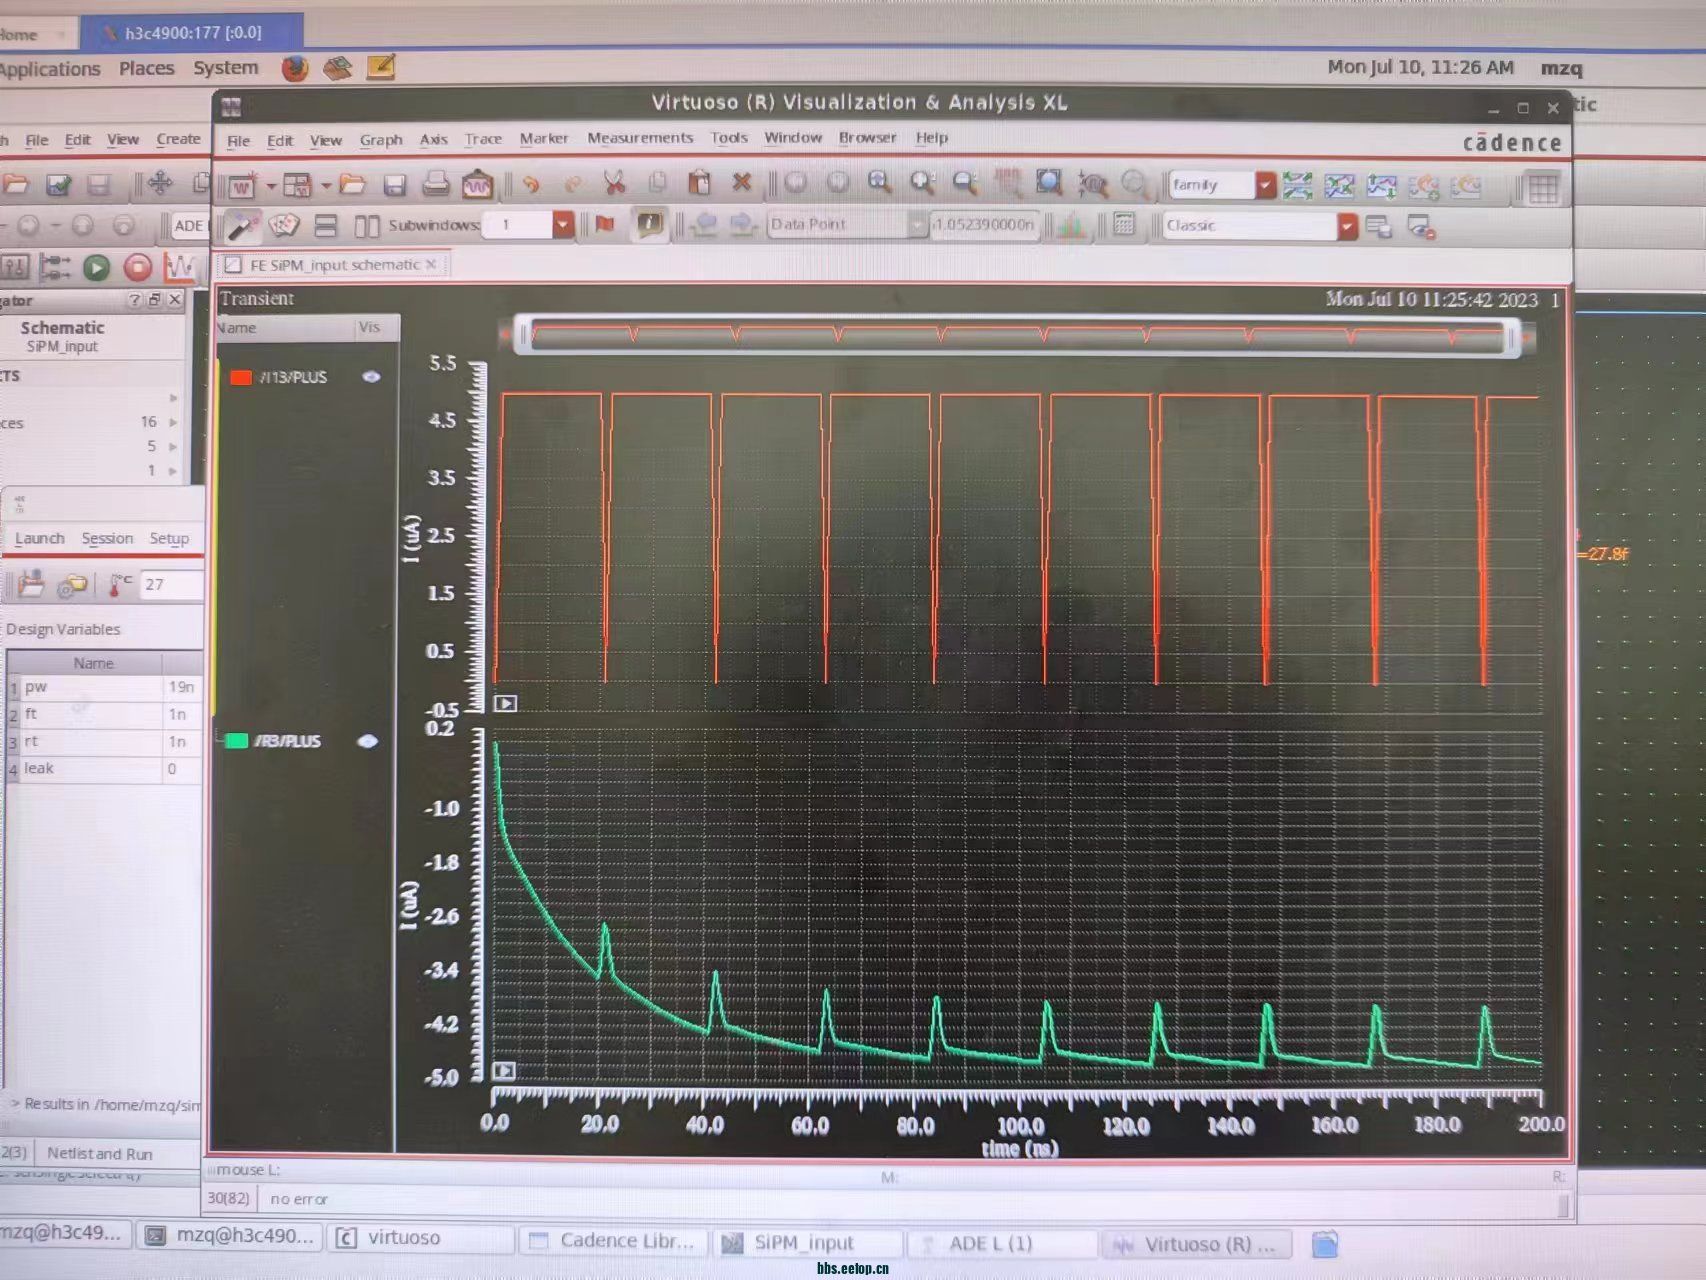This screenshot has height=1280, width=1706.
Task: Click the waveform overview pan slider bar
Action: click(x=1018, y=336)
